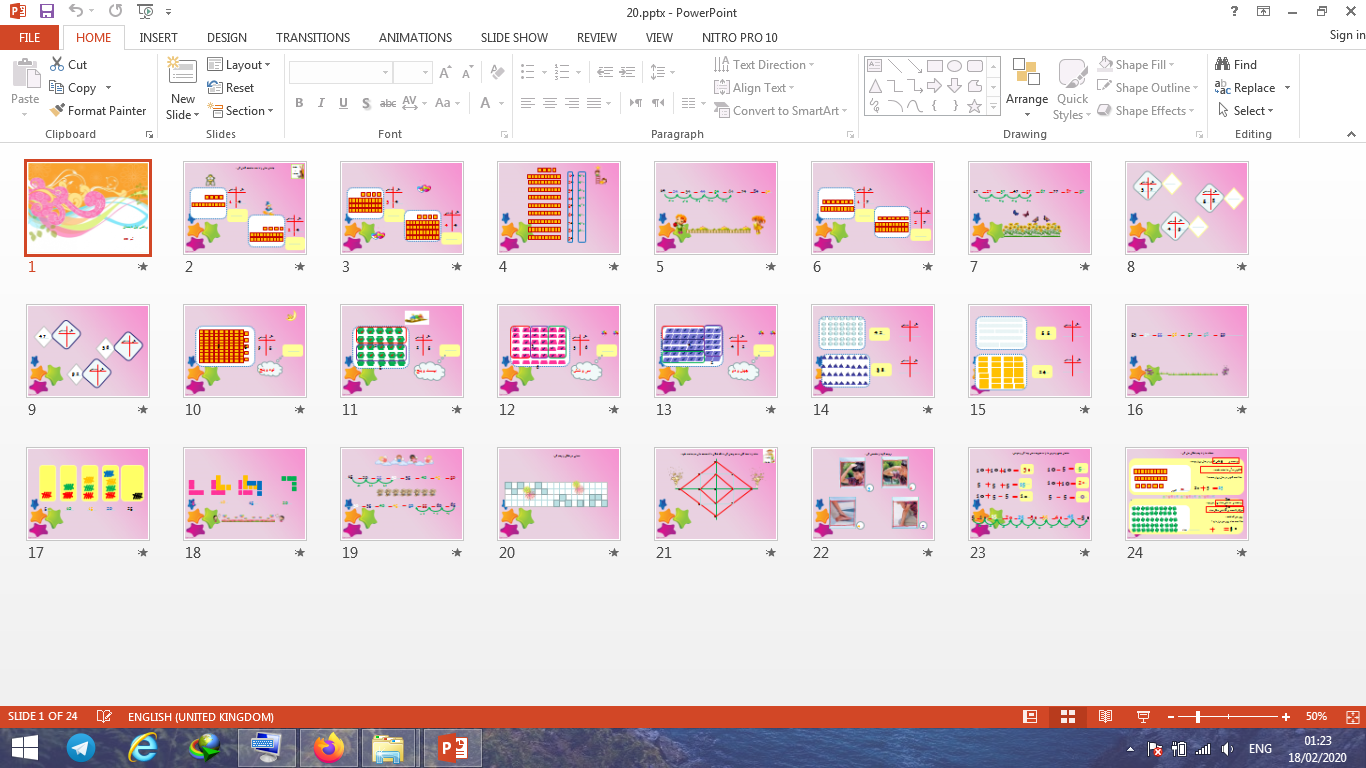1366x768 pixels.
Task: Click the New Slide icon
Action: 182,75
